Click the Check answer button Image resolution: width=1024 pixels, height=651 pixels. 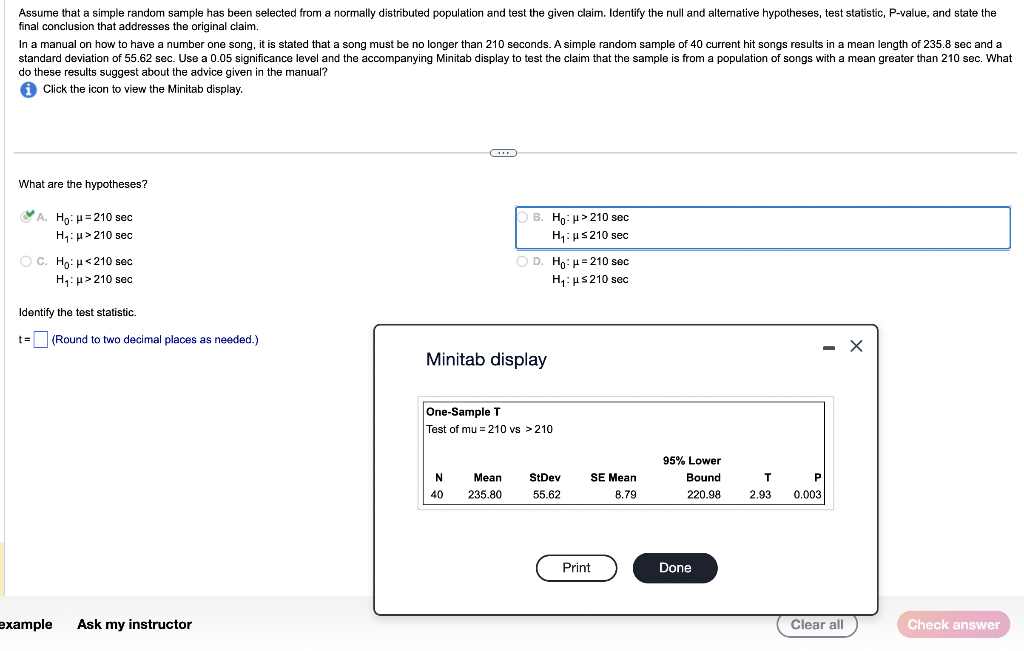pyautogui.click(x=953, y=625)
